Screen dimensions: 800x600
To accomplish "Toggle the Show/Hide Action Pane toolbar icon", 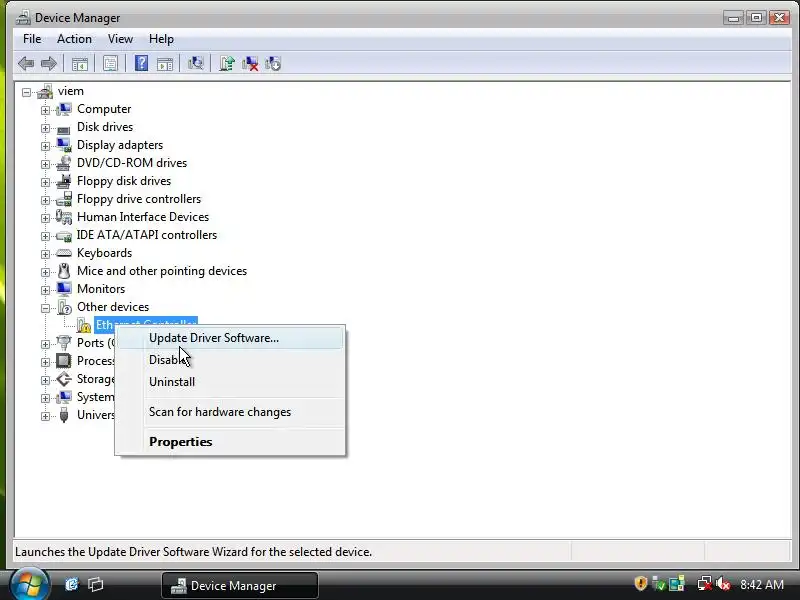I will coord(165,64).
